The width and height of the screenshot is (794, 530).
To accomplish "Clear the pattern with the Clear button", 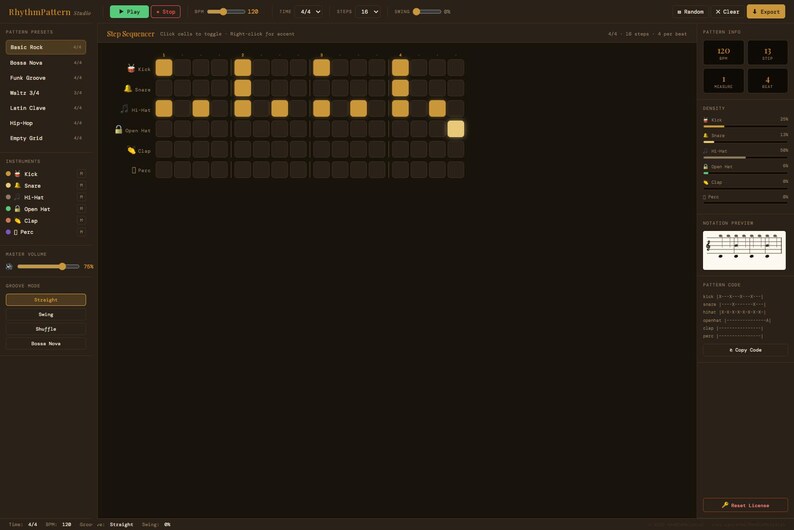I will pyautogui.click(x=727, y=12).
